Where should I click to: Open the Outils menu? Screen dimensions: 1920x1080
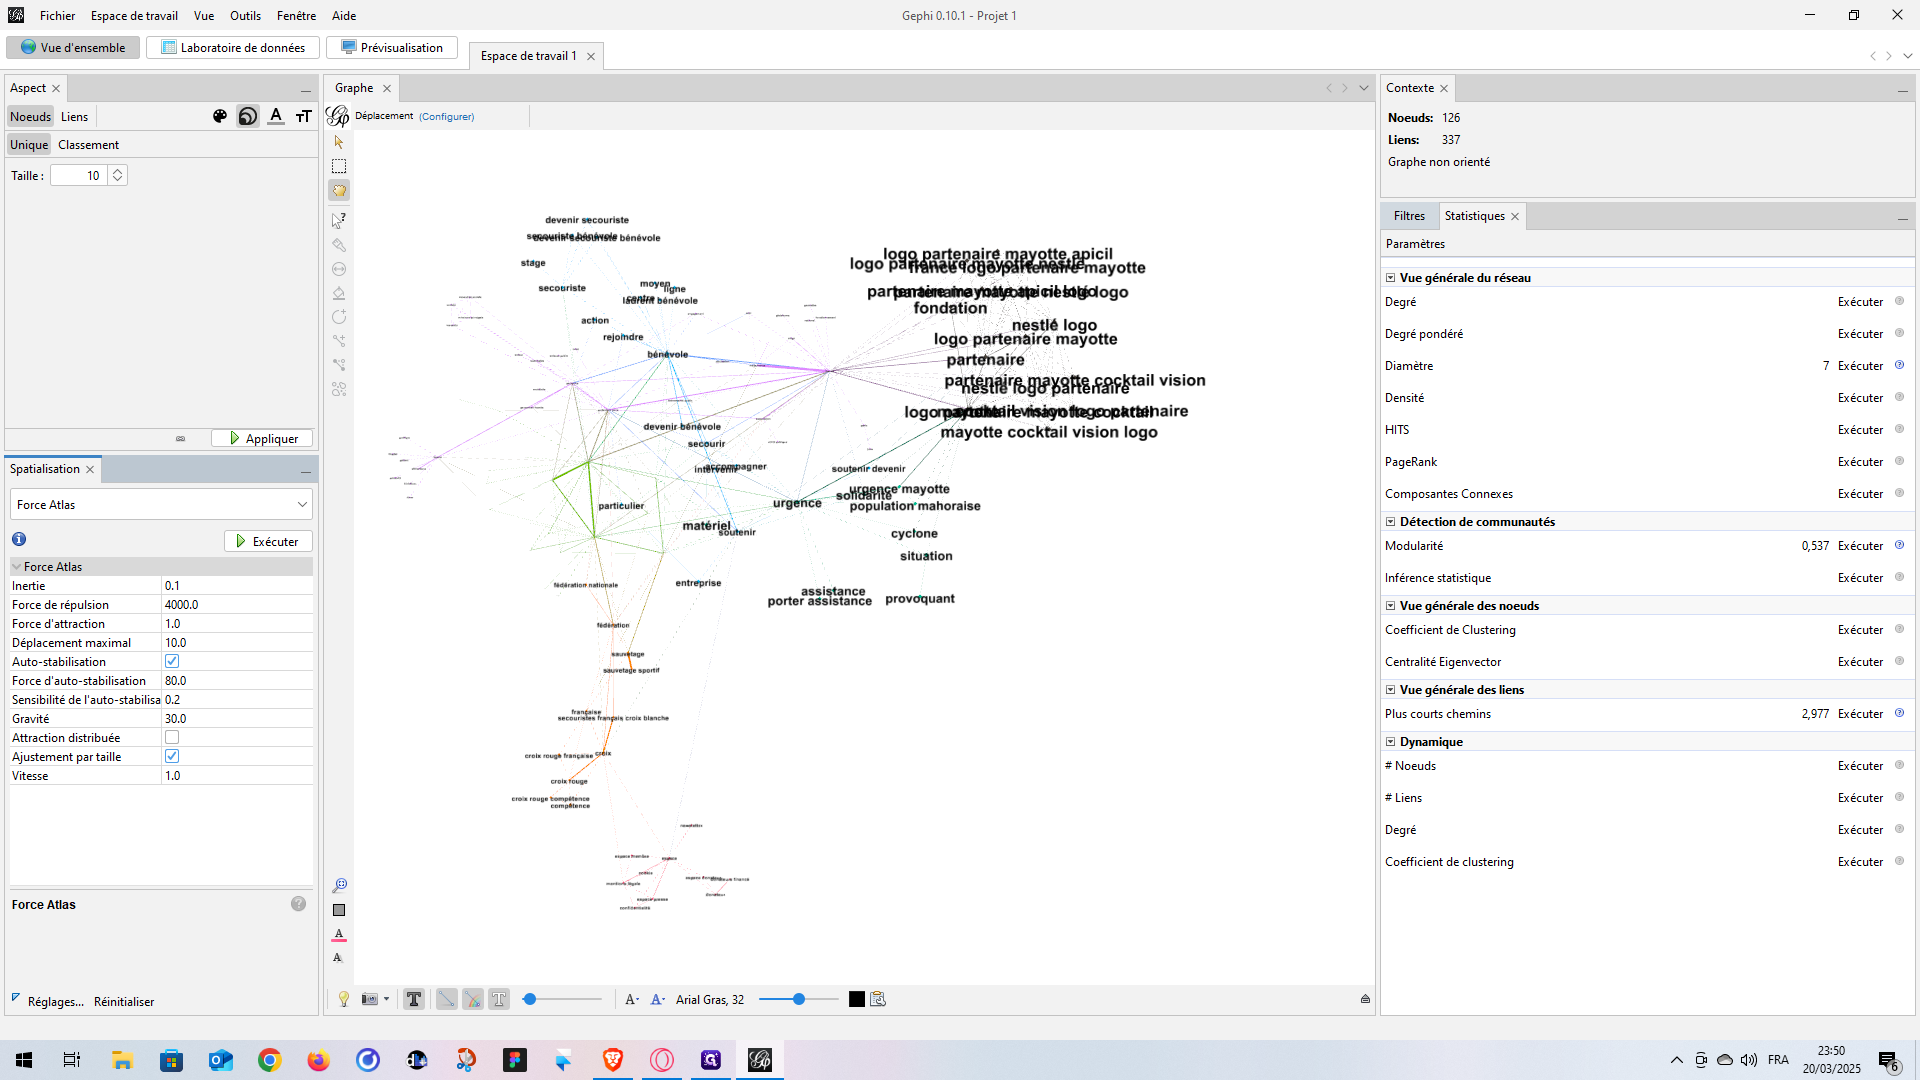[245, 15]
